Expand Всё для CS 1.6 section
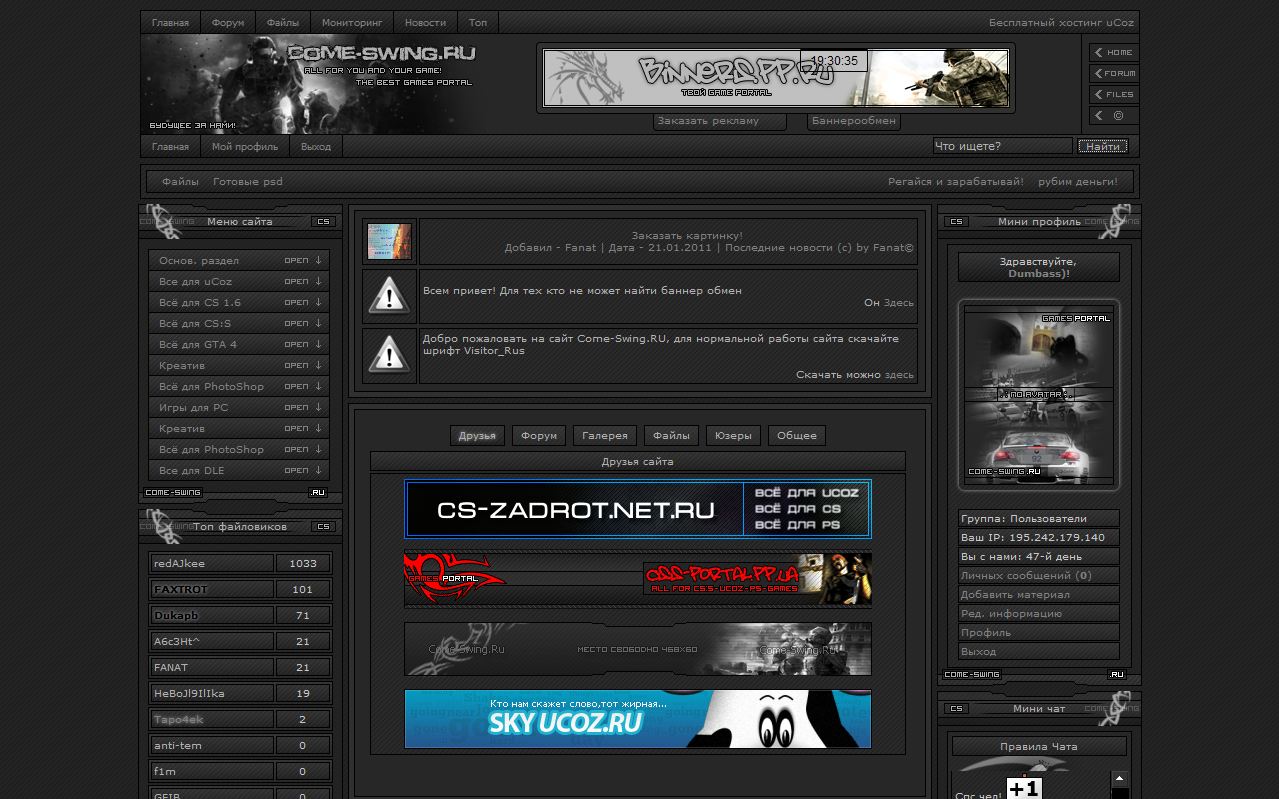This screenshot has height=799, width=1279. (x=238, y=303)
